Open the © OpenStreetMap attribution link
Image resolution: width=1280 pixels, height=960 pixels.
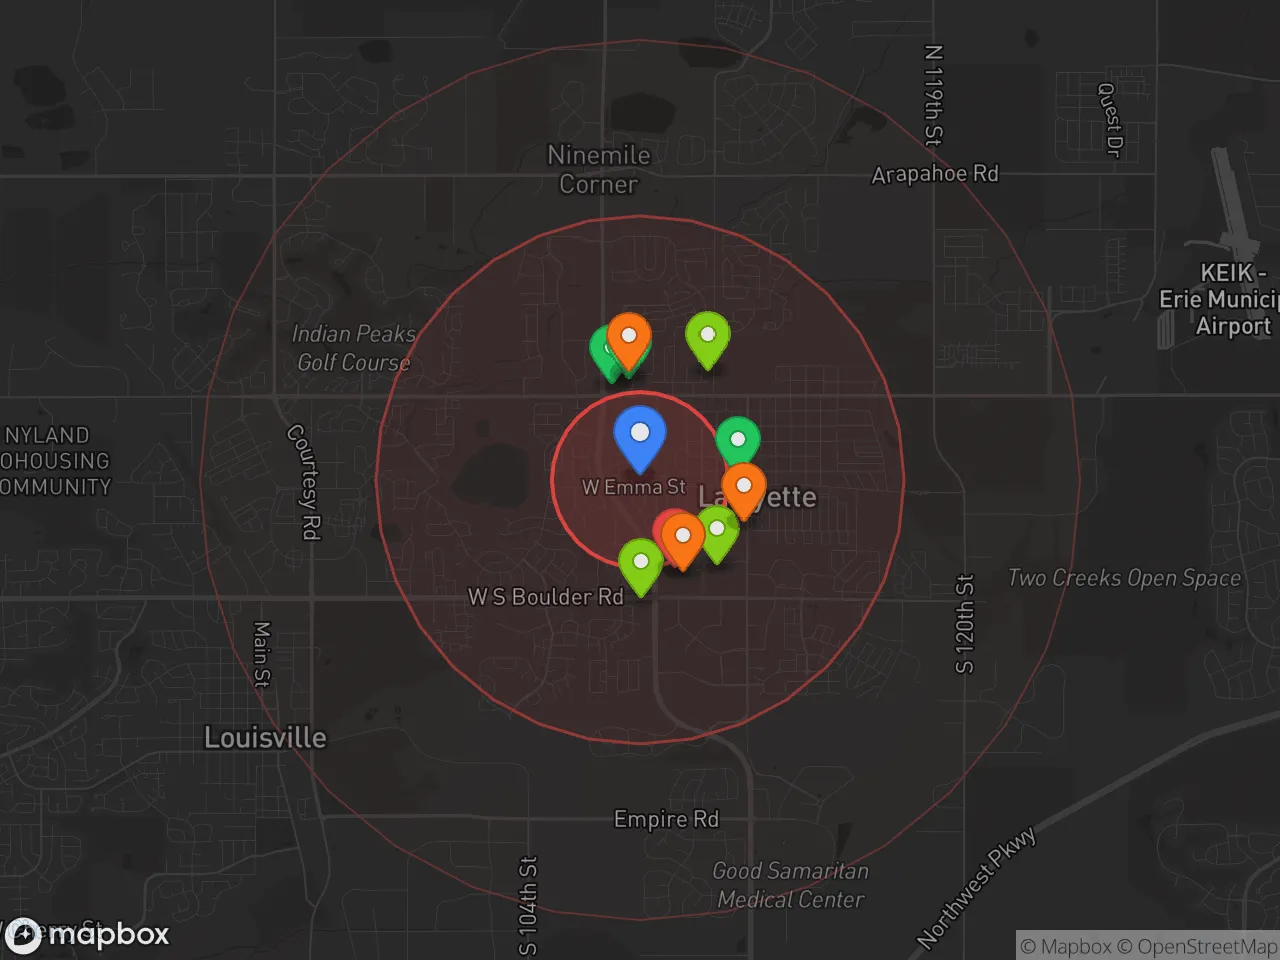(x=1196, y=946)
